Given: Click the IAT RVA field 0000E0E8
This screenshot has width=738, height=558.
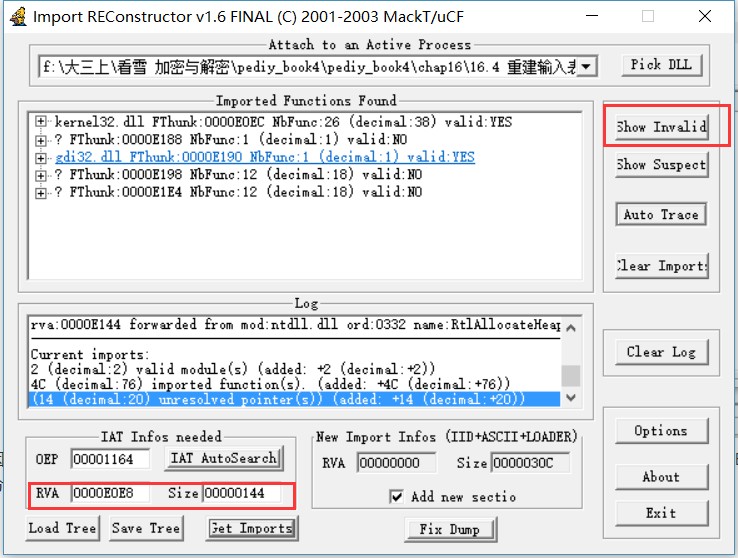Looking at the screenshot, I should 110,493.
